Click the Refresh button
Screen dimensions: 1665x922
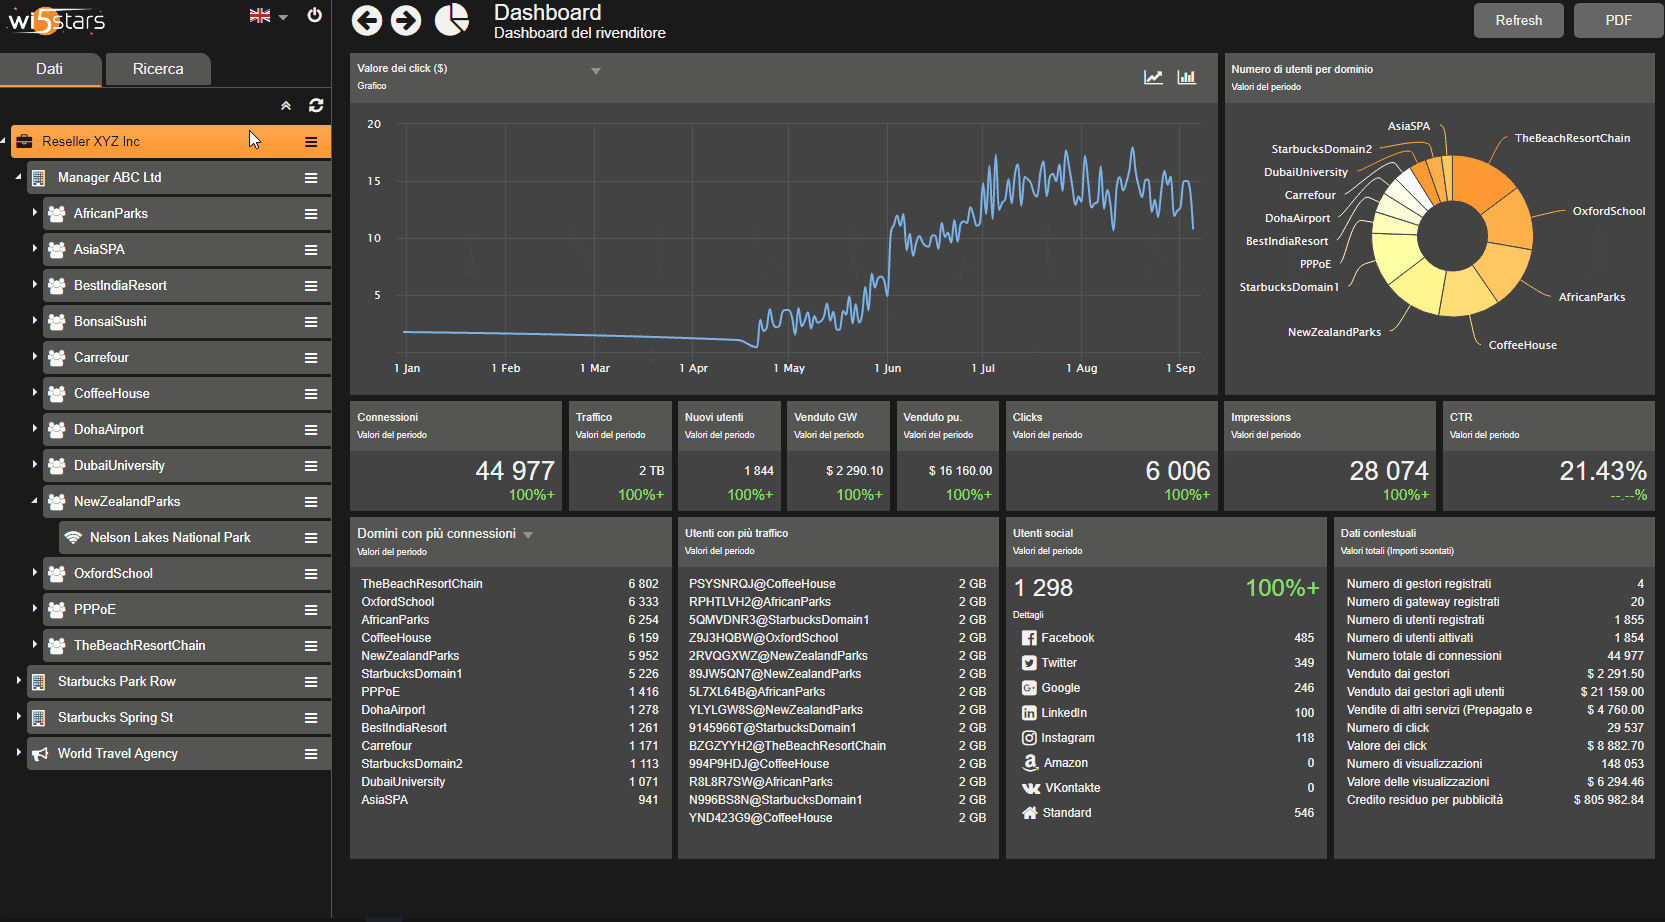pos(1518,20)
